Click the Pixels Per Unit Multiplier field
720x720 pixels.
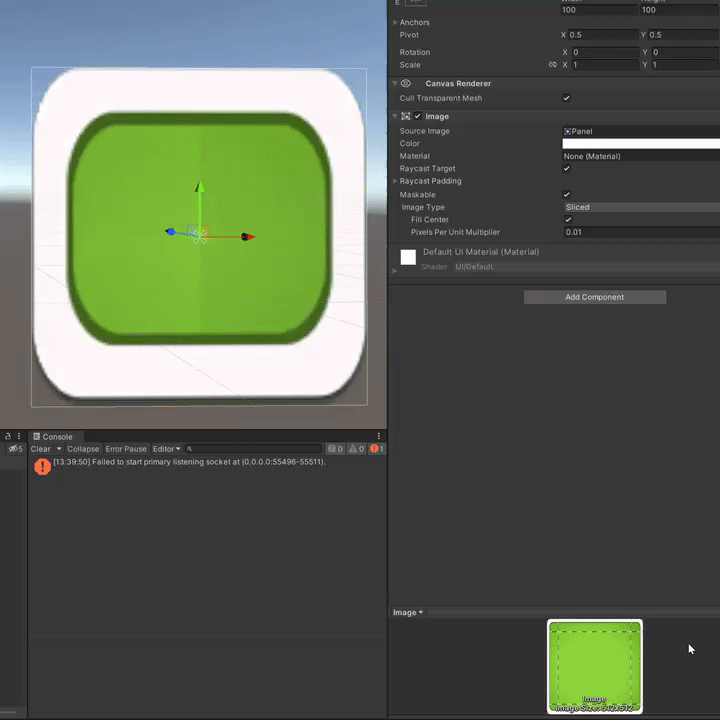point(642,232)
